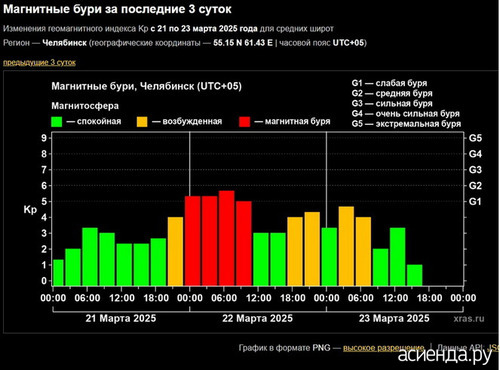
Task: Click the 'Челябинск' region name
Action: click(64, 43)
